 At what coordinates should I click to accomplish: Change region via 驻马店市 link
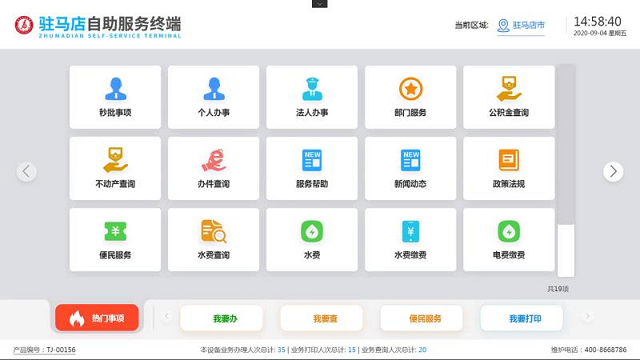[529, 25]
